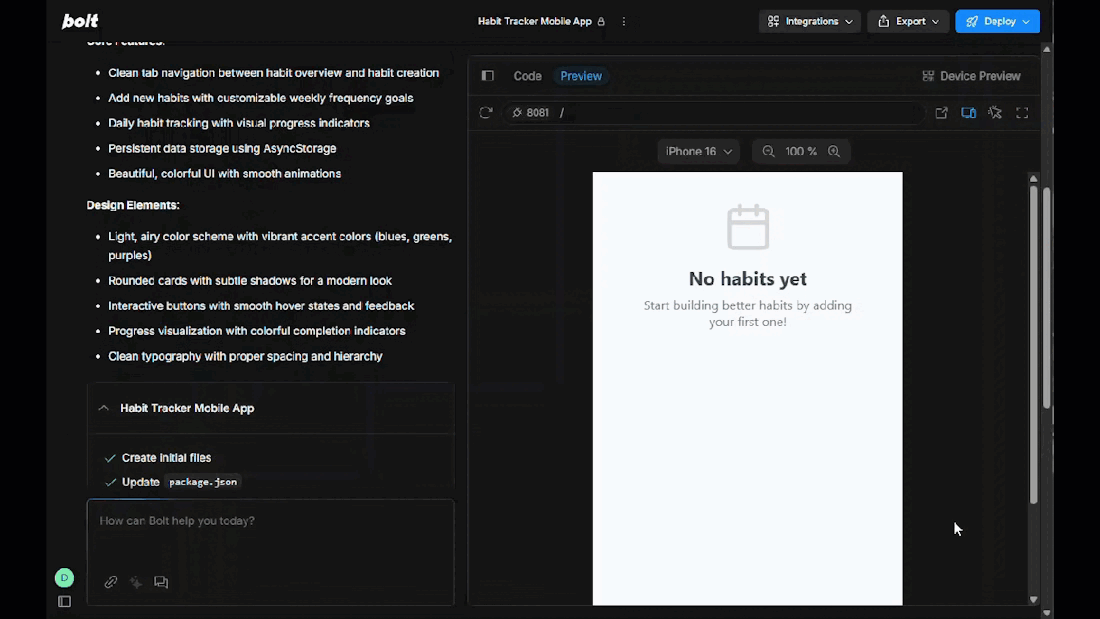Image resolution: width=1100 pixels, height=619 pixels.
Task: Click the calendar icon in app preview
Action: pos(748,227)
